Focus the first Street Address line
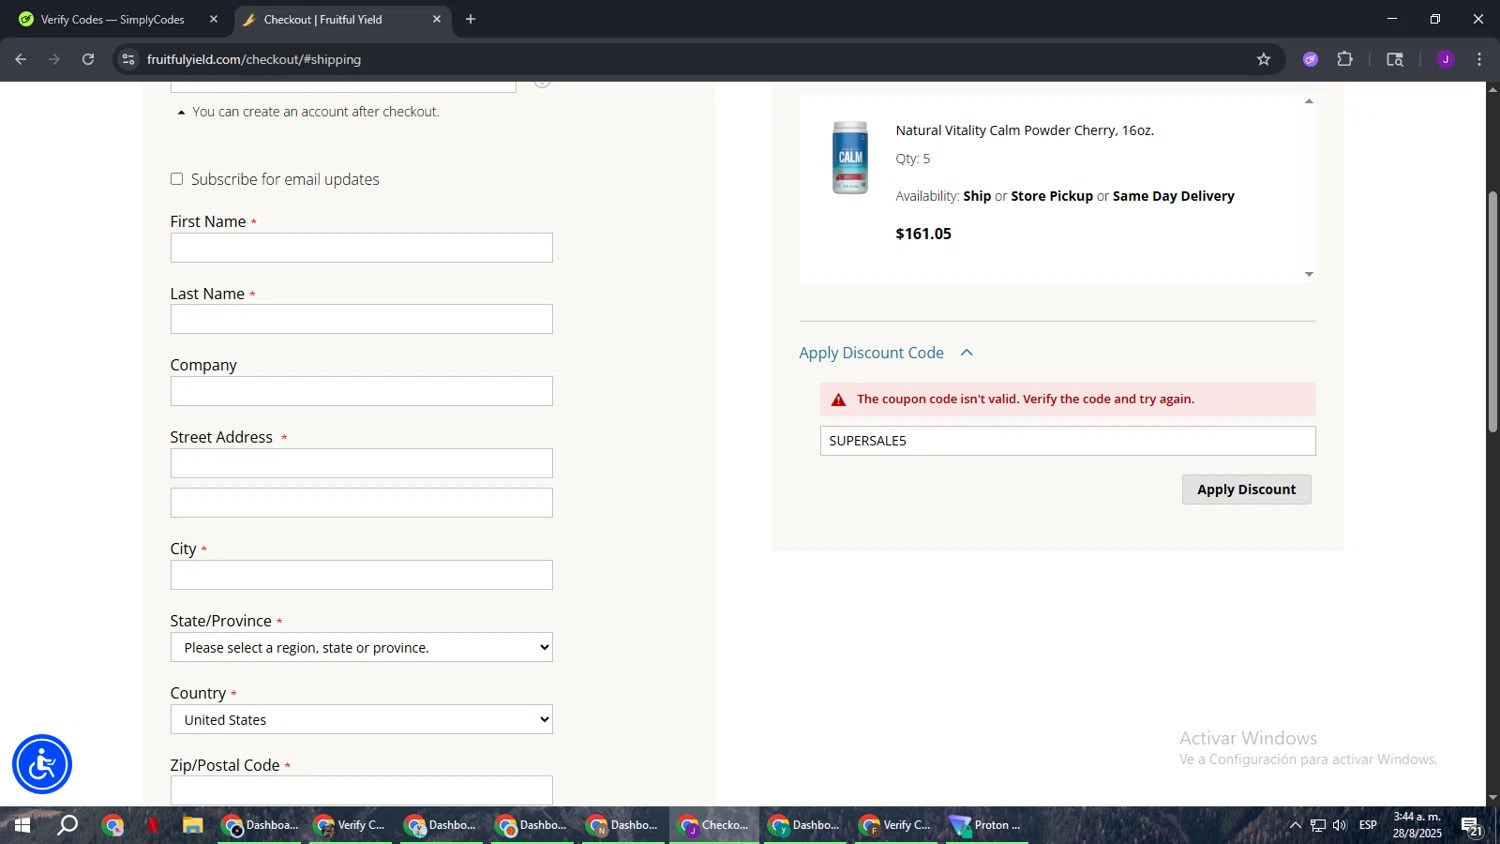 click(361, 463)
